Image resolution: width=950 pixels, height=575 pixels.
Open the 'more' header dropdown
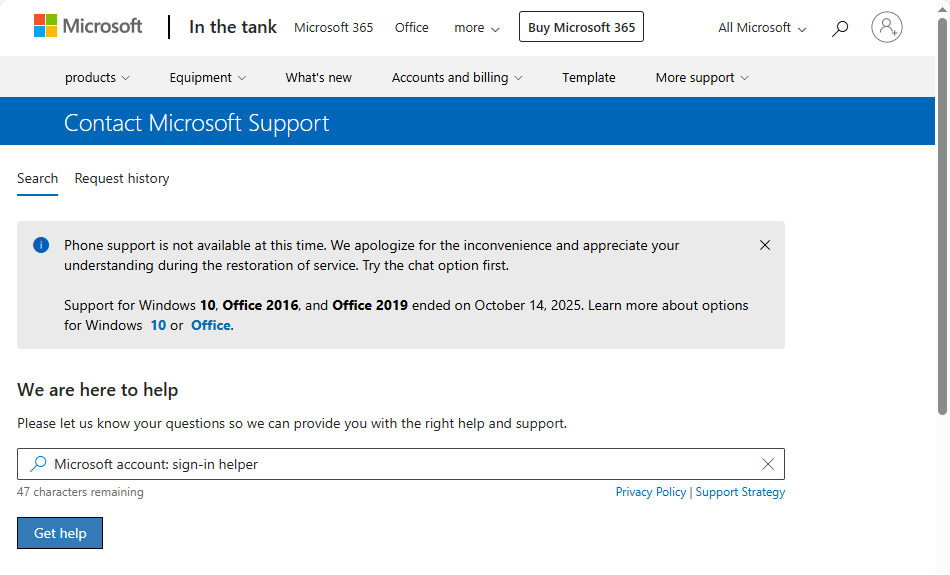[x=477, y=28]
